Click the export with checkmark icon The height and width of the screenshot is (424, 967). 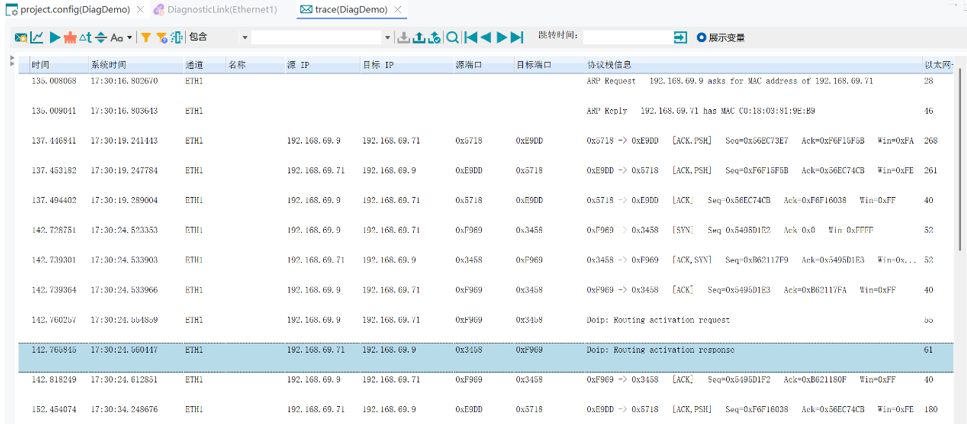point(434,38)
